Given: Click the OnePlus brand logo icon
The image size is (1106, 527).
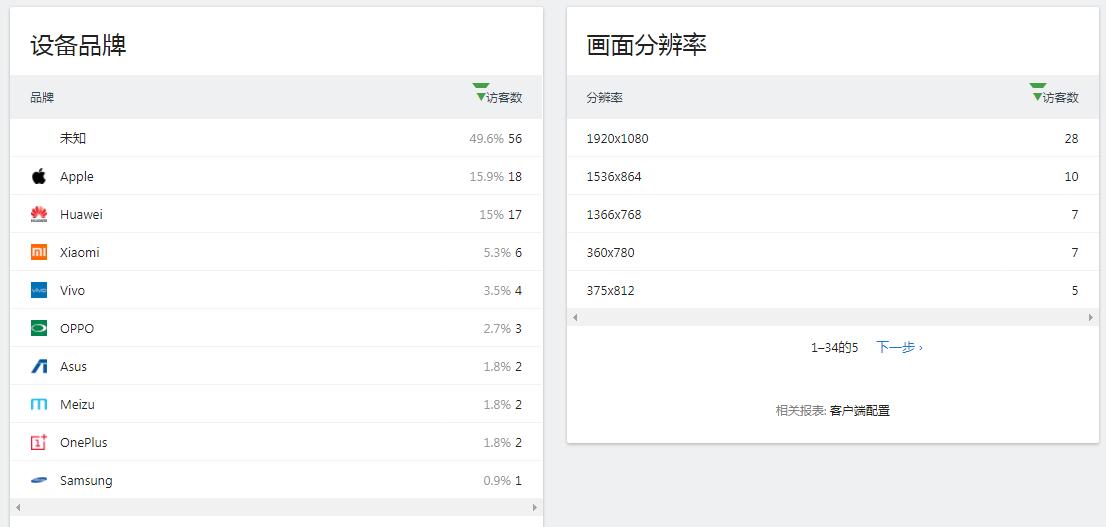Looking at the screenshot, I should pyautogui.click(x=39, y=443).
